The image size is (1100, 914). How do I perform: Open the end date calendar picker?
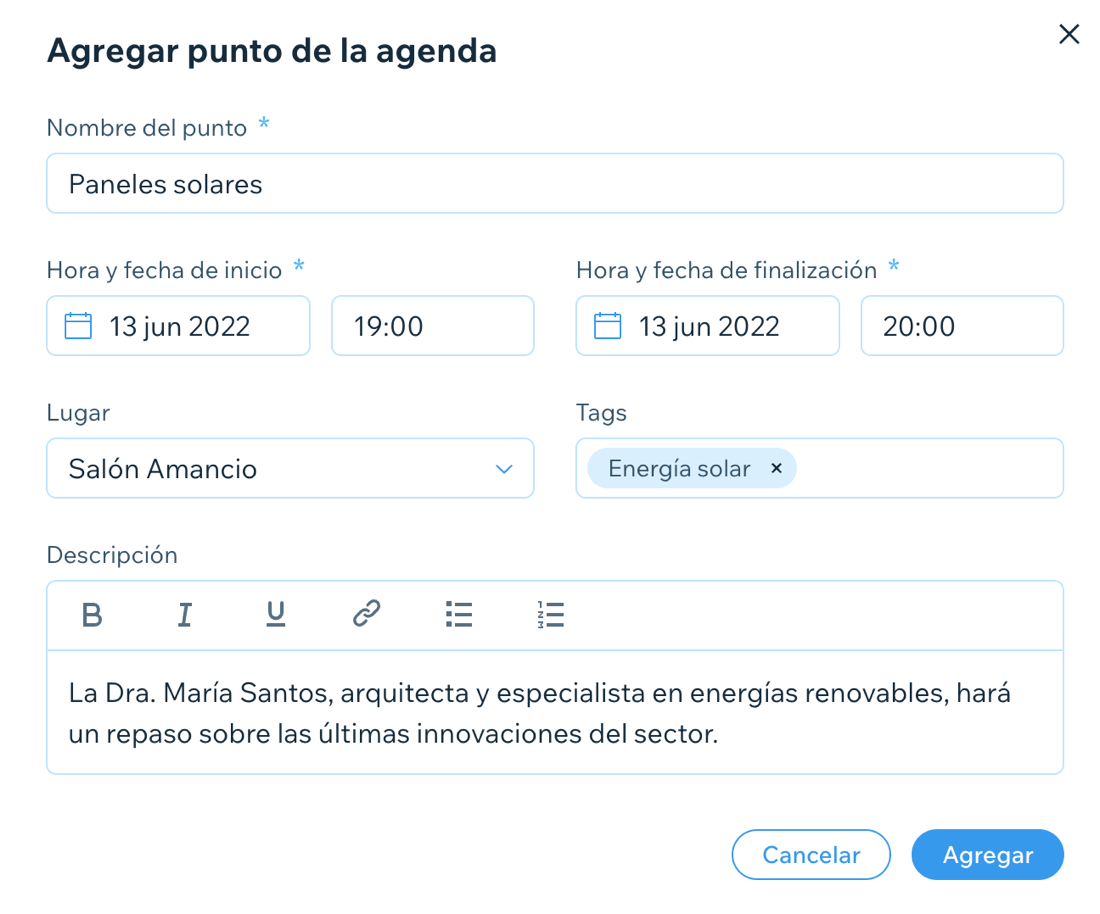tap(607, 325)
